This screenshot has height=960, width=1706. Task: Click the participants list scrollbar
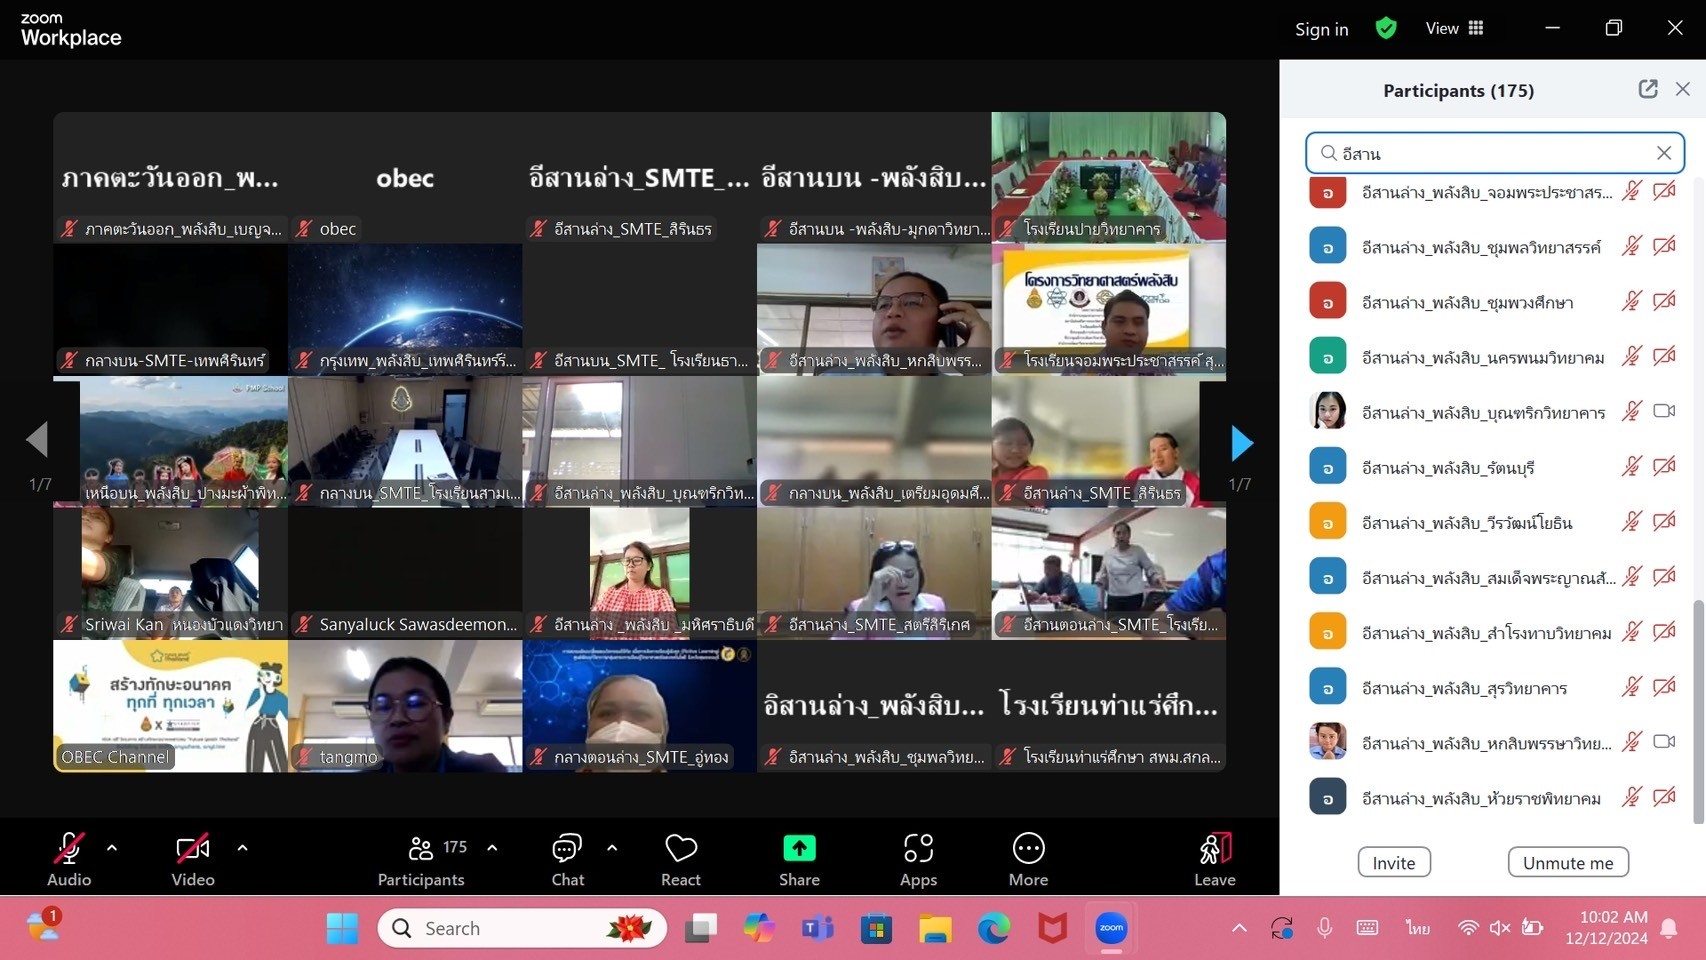1697,710
